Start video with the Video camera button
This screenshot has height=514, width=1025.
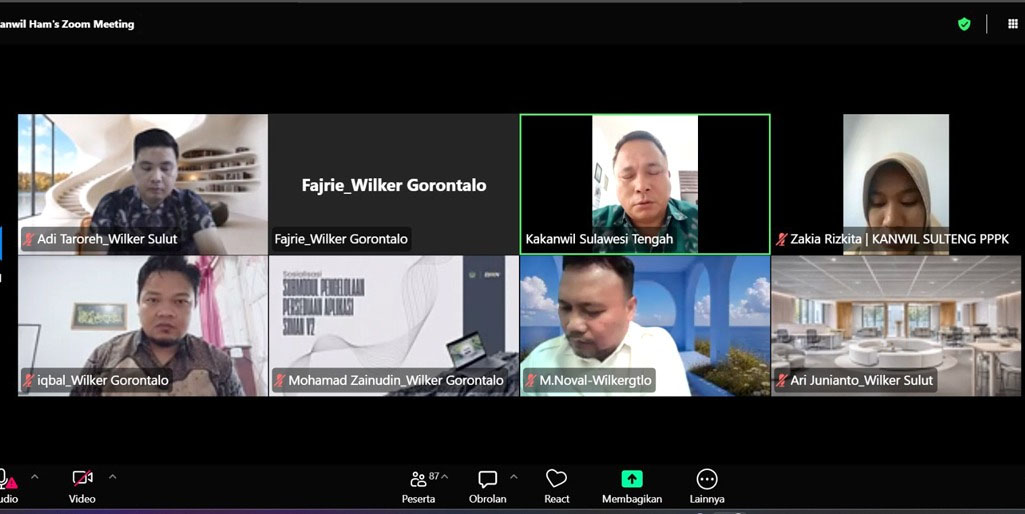[82, 487]
